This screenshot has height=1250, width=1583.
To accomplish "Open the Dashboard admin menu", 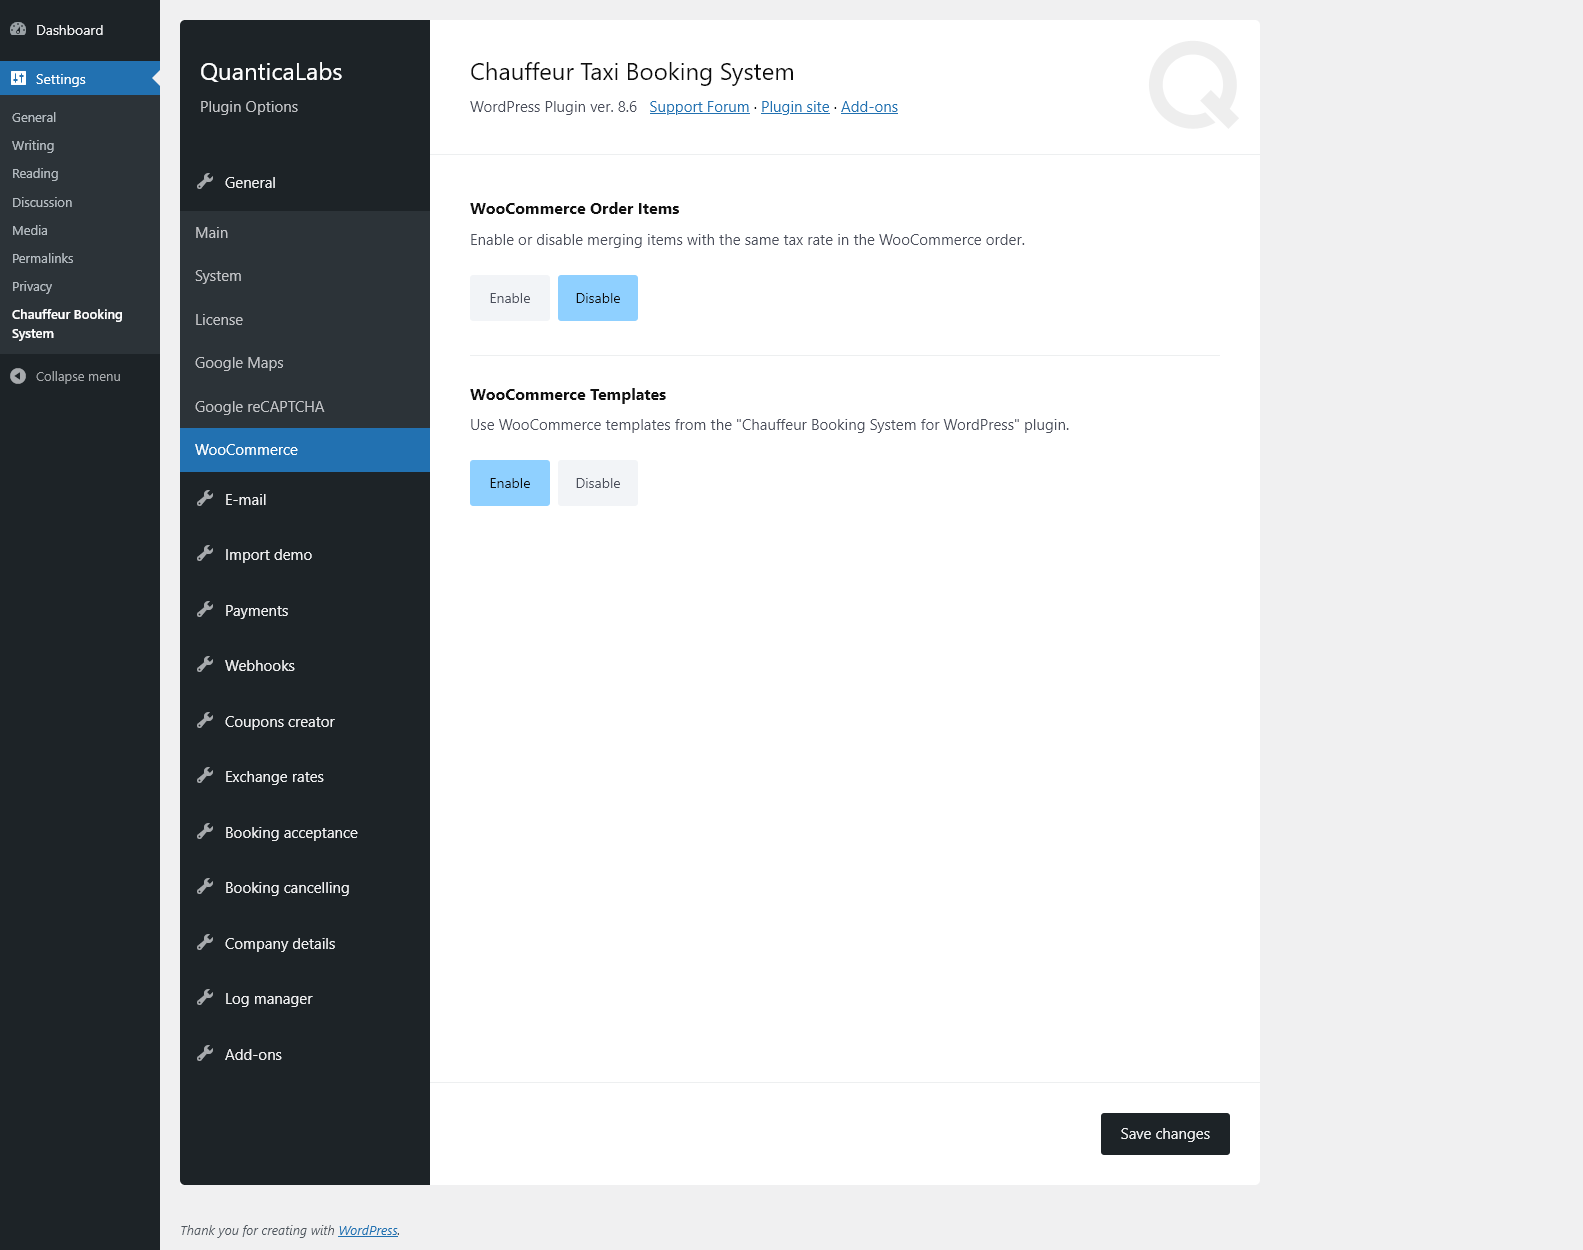I will tap(80, 30).
